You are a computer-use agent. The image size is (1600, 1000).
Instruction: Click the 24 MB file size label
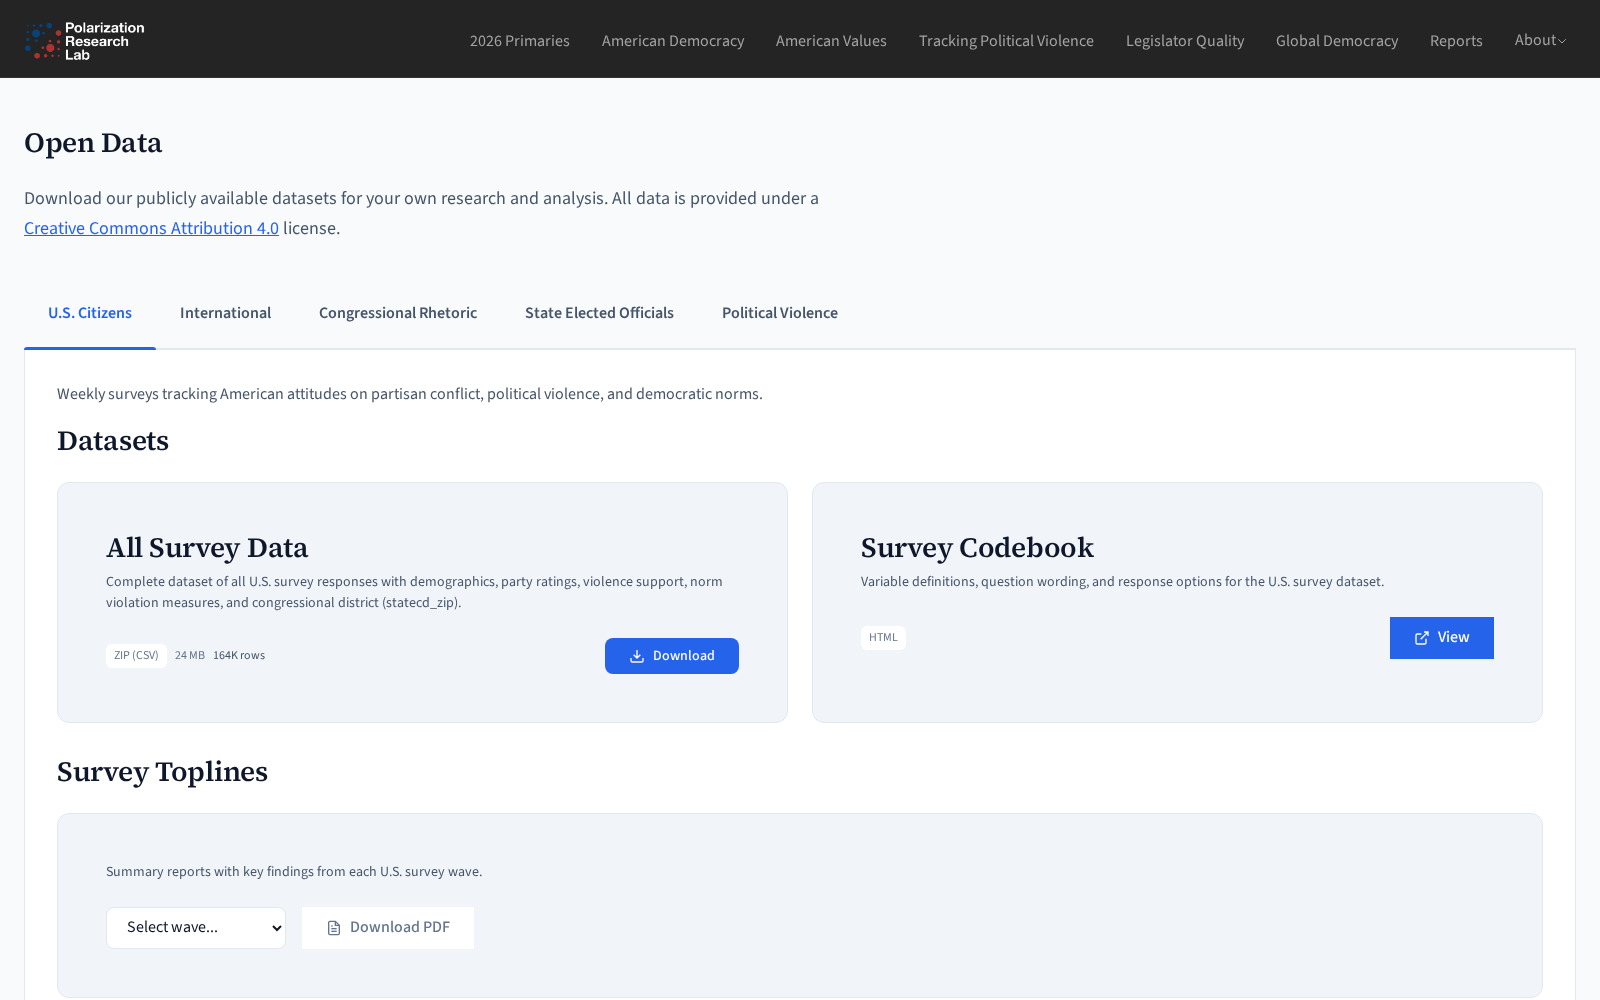point(190,656)
